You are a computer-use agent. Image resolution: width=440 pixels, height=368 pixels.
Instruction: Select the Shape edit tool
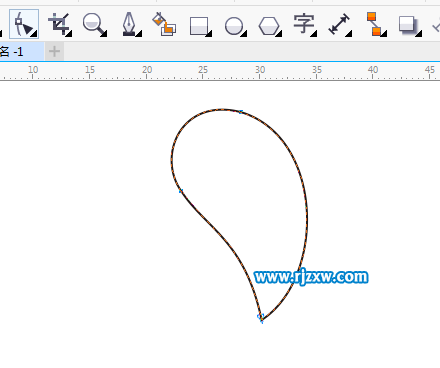tap(24, 24)
